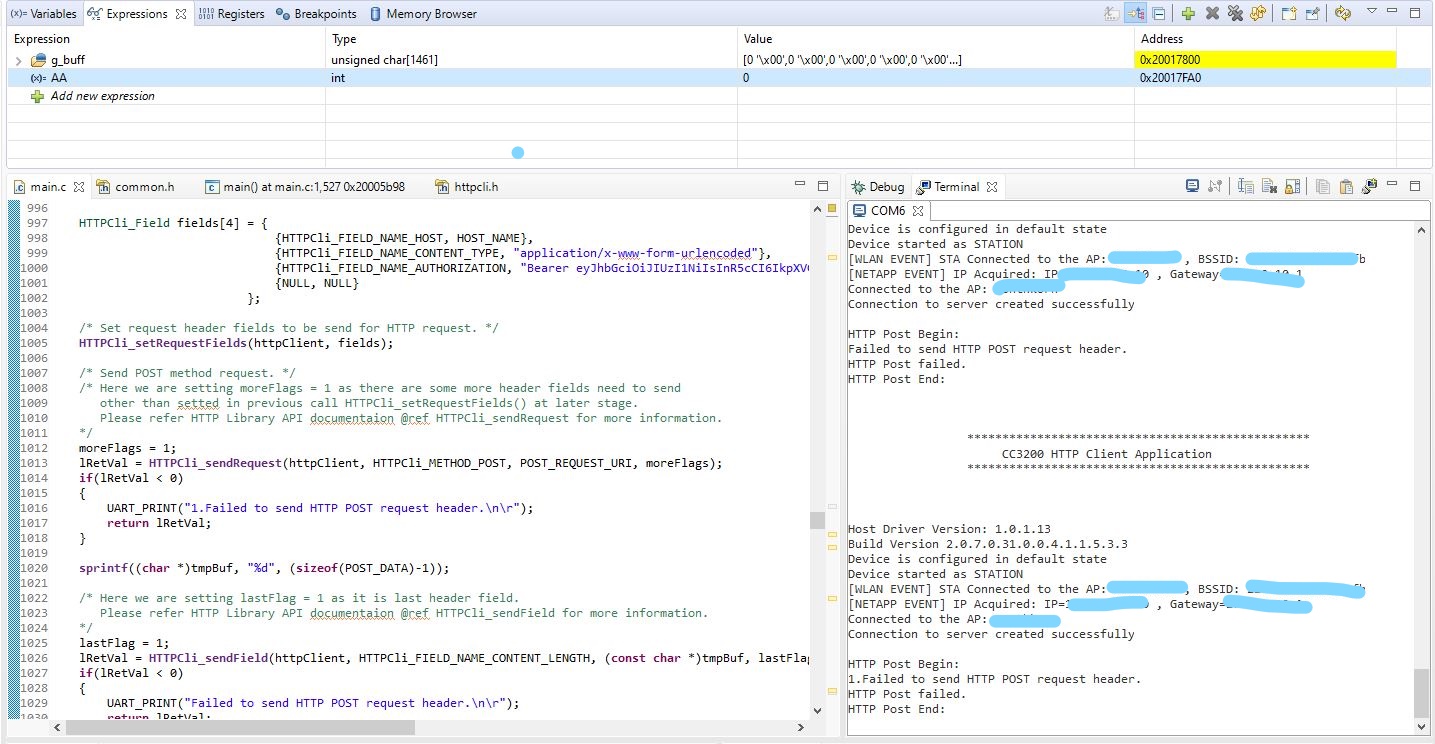Close the COM6 terminal tab
The width and height of the screenshot is (1435, 744).
[x=917, y=211]
